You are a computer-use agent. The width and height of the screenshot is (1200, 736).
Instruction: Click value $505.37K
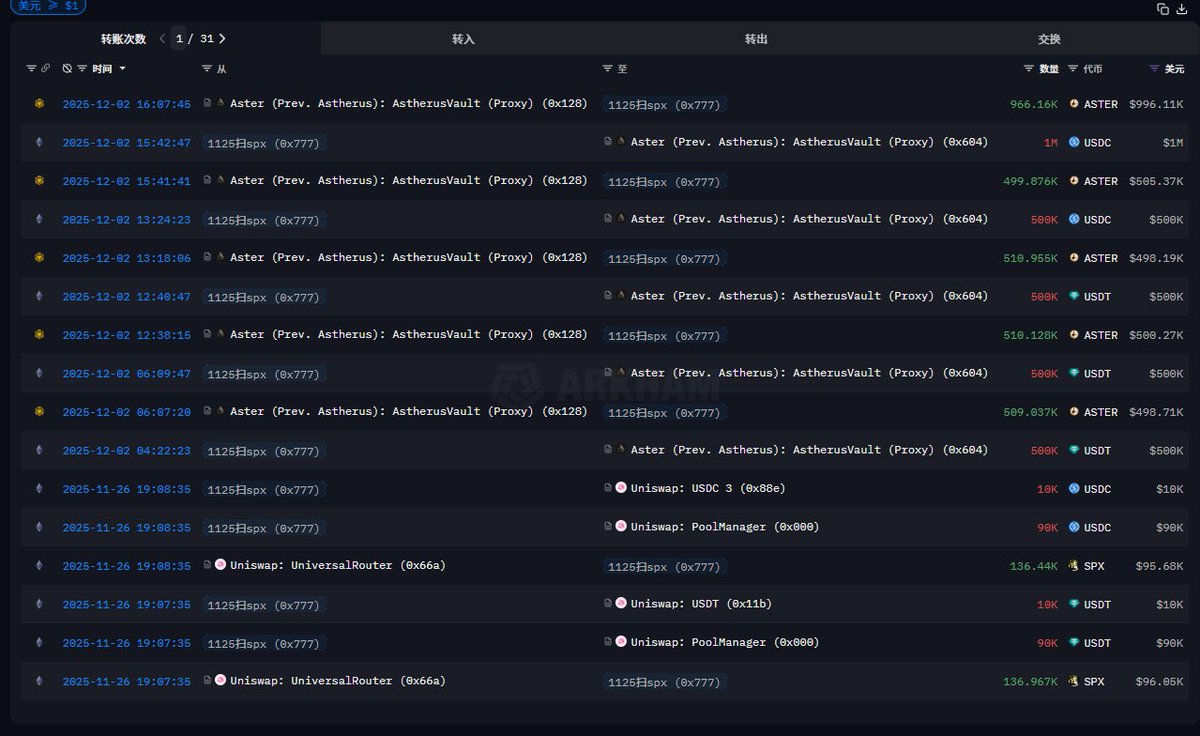point(1156,181)
